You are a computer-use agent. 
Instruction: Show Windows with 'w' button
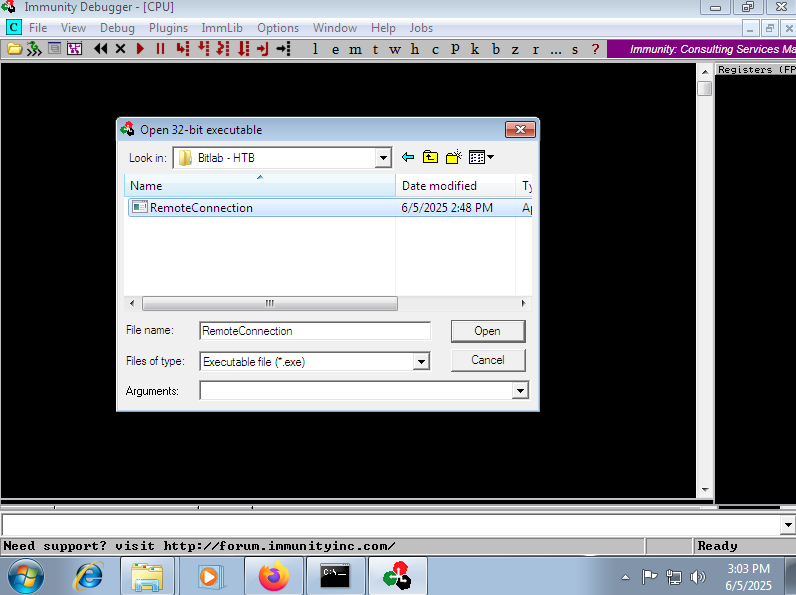(395, 49)
